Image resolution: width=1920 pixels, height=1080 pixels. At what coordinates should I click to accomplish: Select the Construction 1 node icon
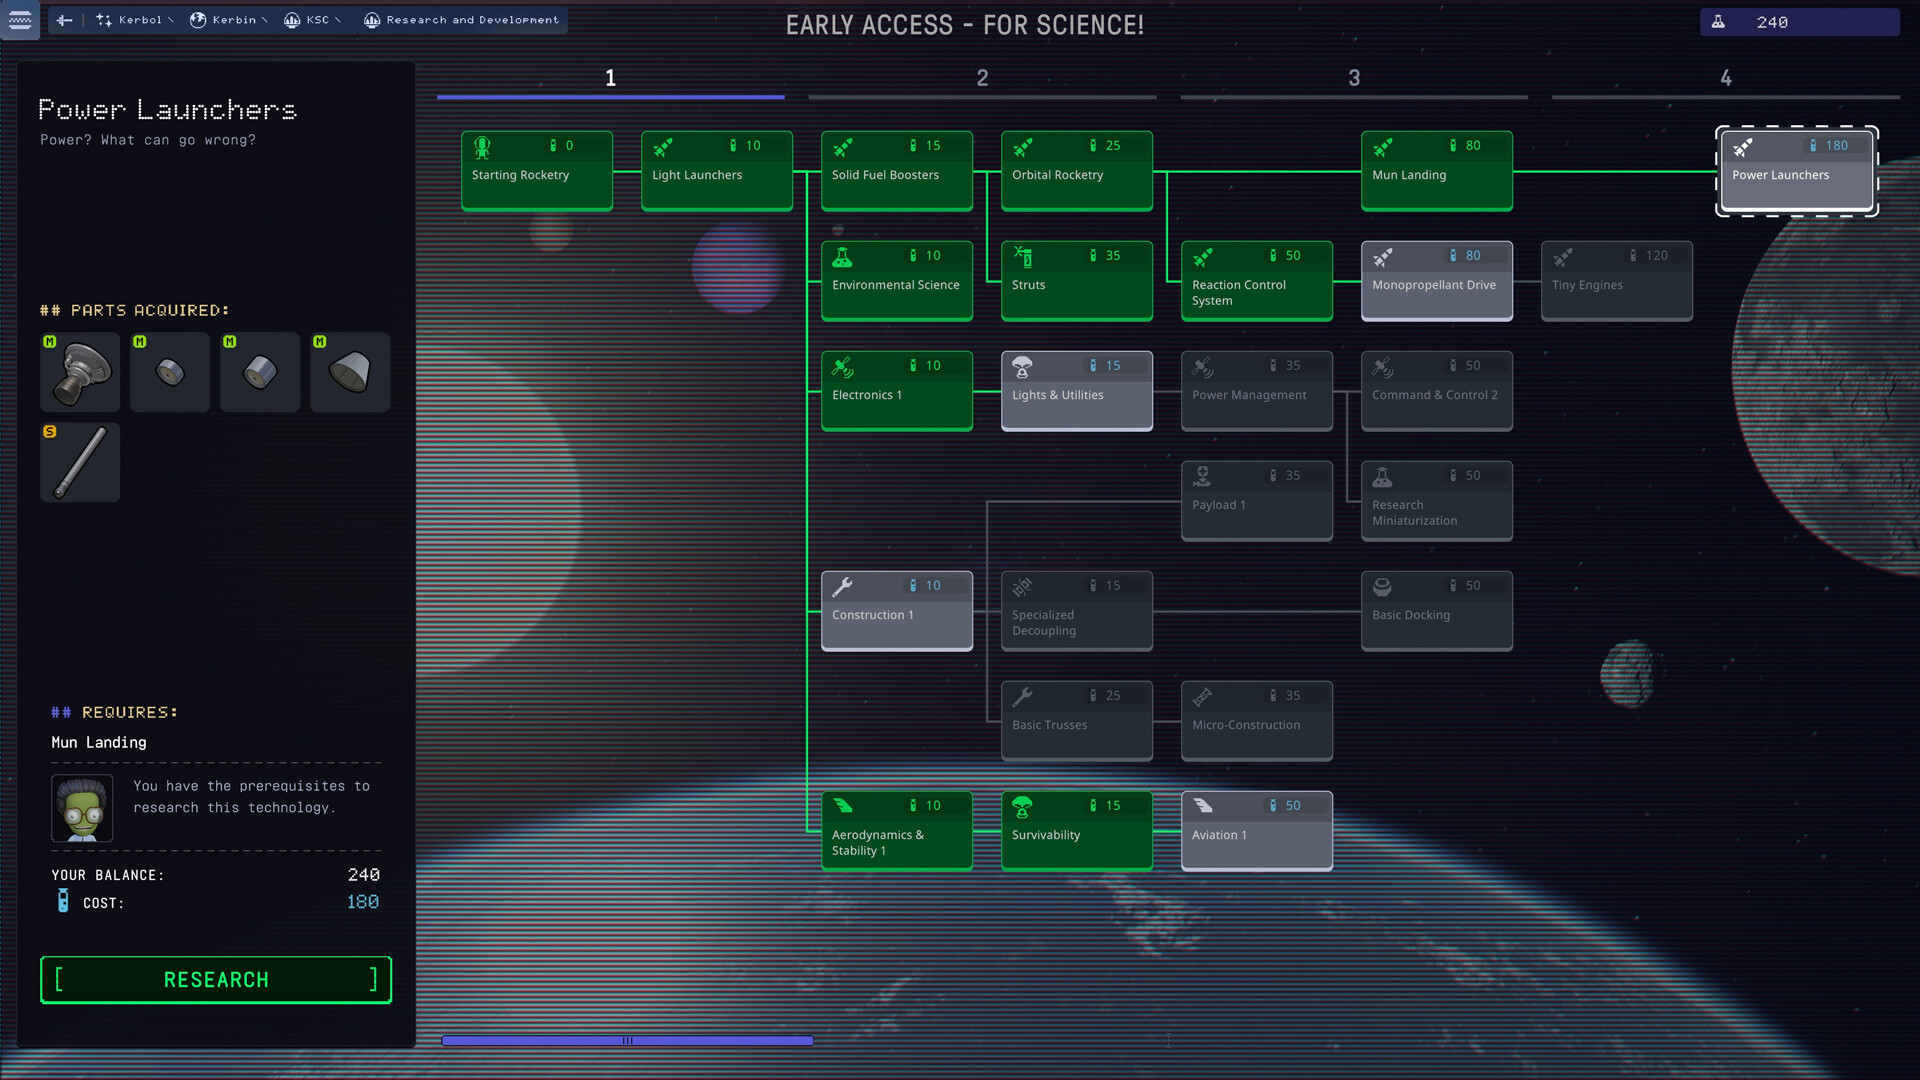[841, 585]
